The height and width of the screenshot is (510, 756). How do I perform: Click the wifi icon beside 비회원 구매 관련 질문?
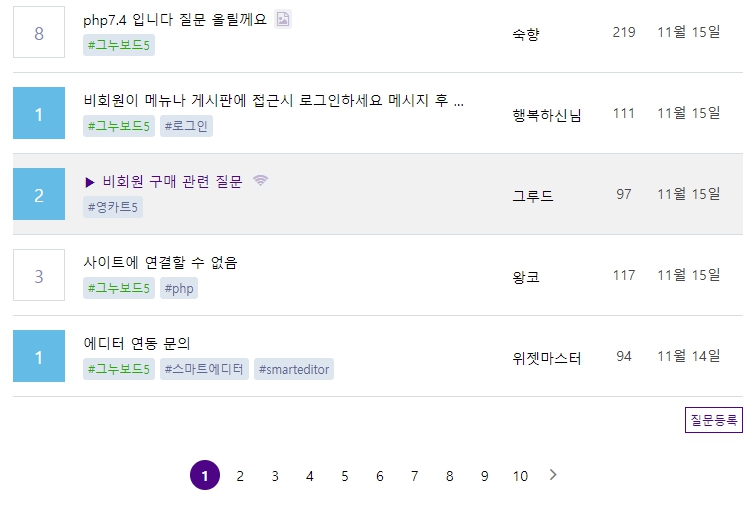pos(261,181)
